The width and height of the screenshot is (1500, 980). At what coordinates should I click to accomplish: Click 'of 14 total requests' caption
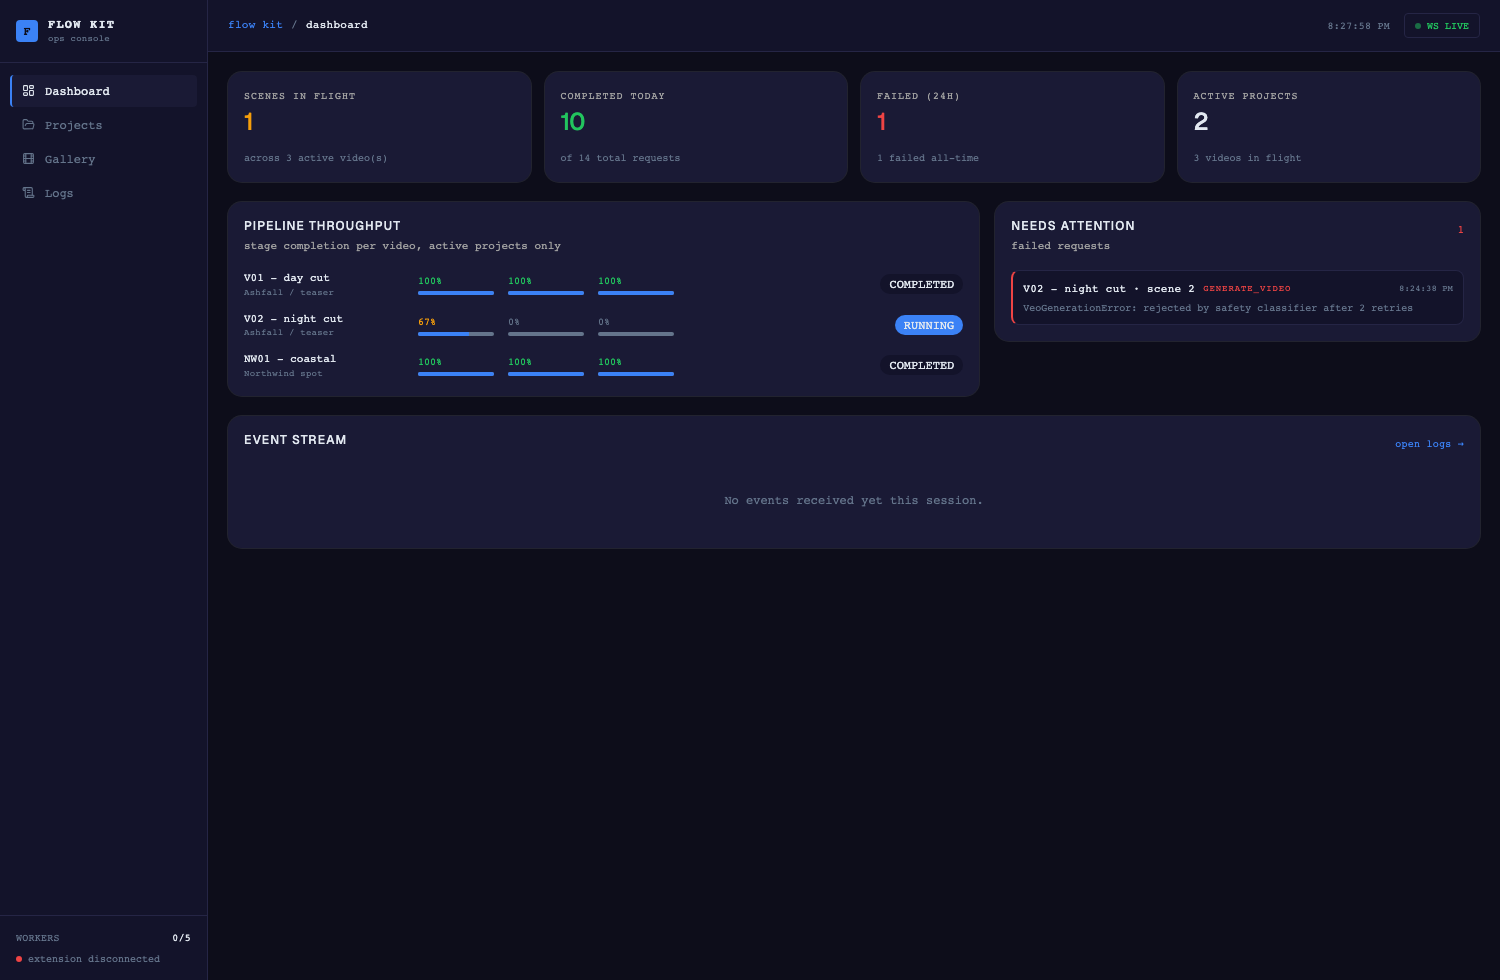click(620, 158)
